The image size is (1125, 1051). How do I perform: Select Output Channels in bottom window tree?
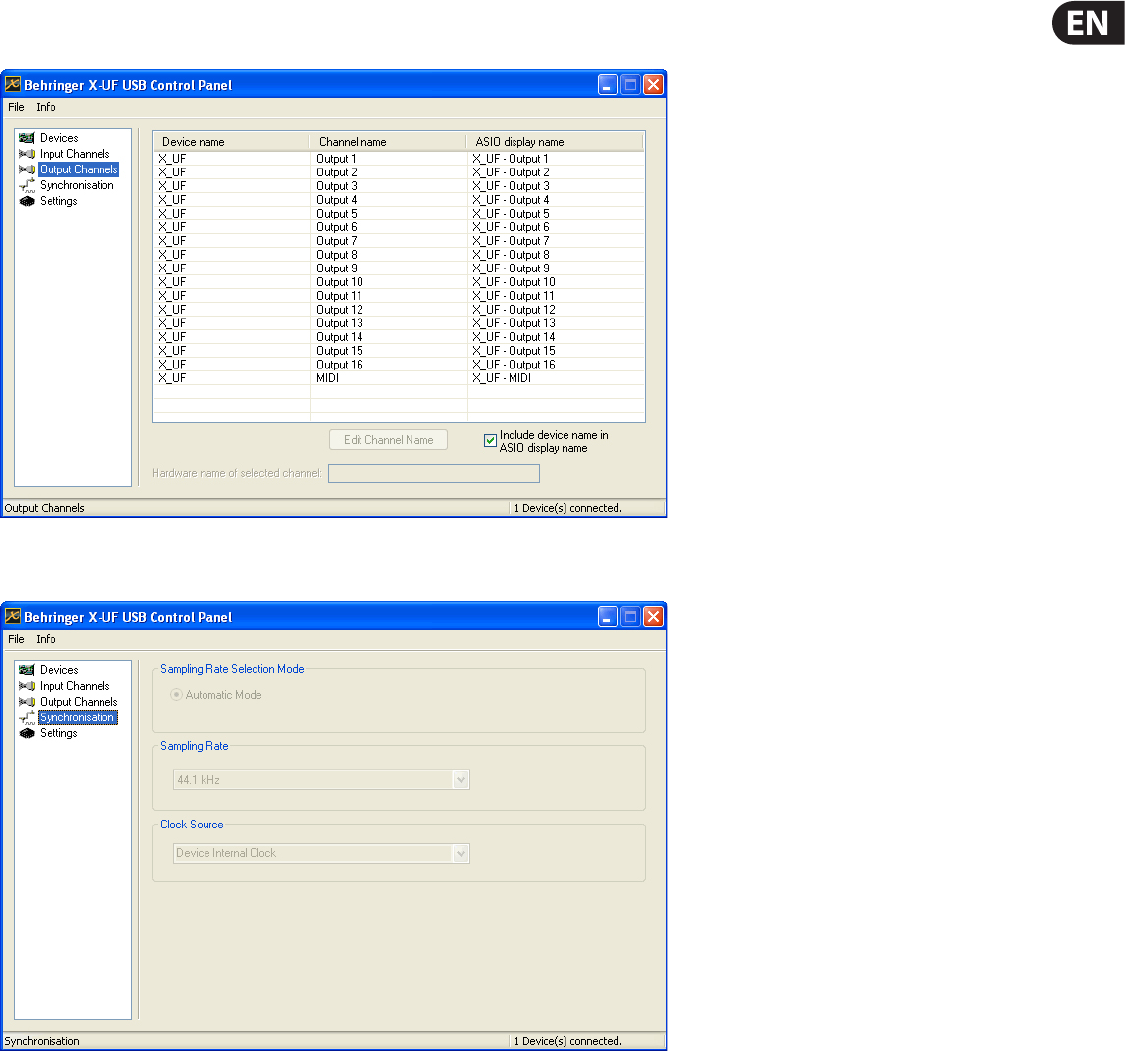click(x=78, y=702)
